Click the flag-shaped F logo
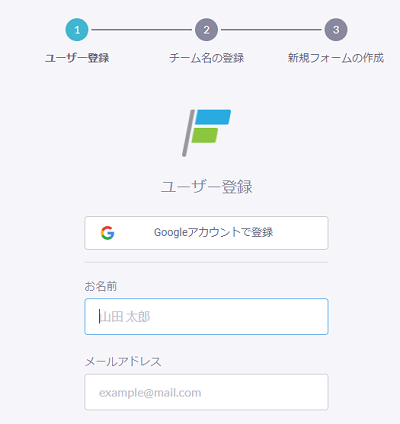This screenshot has height=424, width=400. [x=206, y=133]
